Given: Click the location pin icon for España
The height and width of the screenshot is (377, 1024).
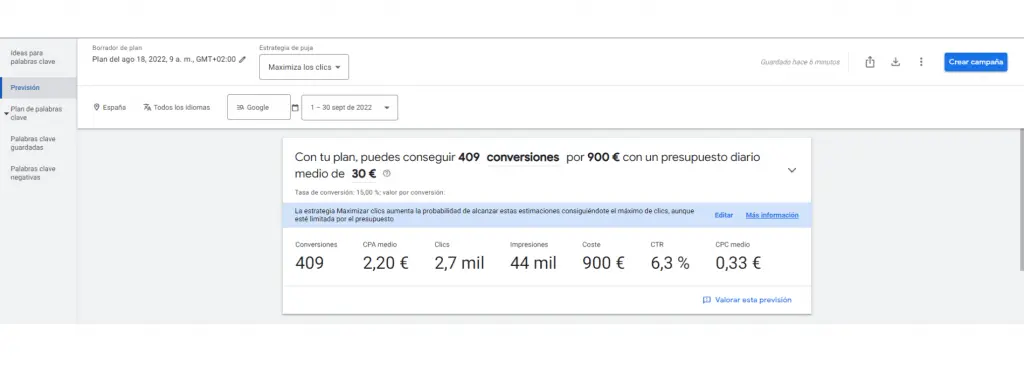Looking at the screenshot, I should (97, 107).
